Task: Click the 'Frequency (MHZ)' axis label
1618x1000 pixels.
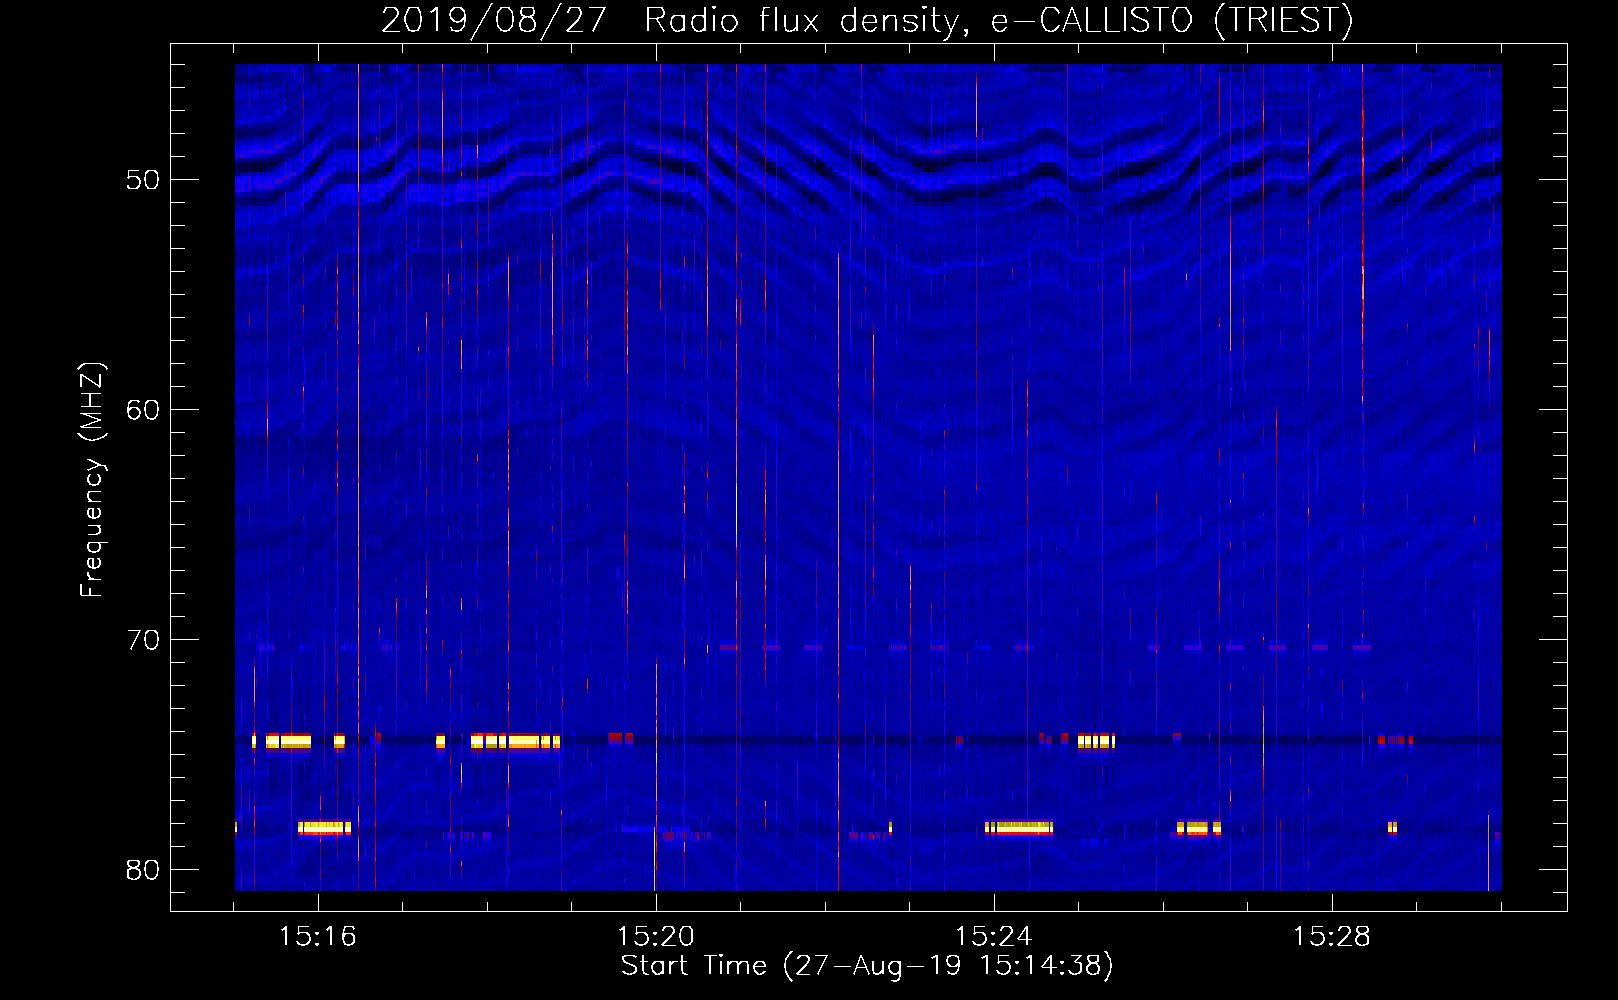Action: pyautogui.click(x=92, y=480)
